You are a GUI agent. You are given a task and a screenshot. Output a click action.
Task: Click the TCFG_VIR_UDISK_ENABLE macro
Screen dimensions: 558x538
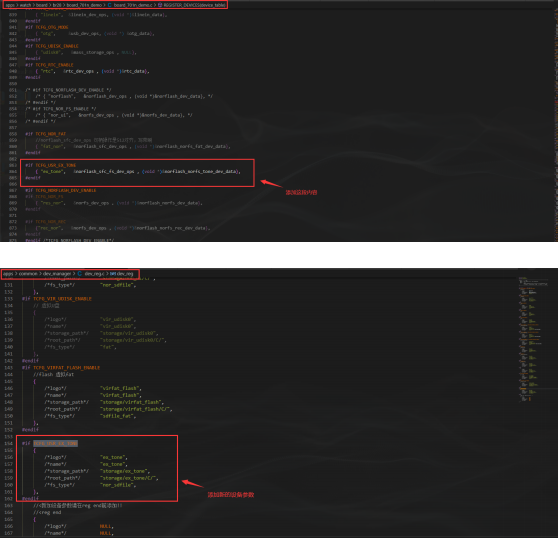pos(62,299)
